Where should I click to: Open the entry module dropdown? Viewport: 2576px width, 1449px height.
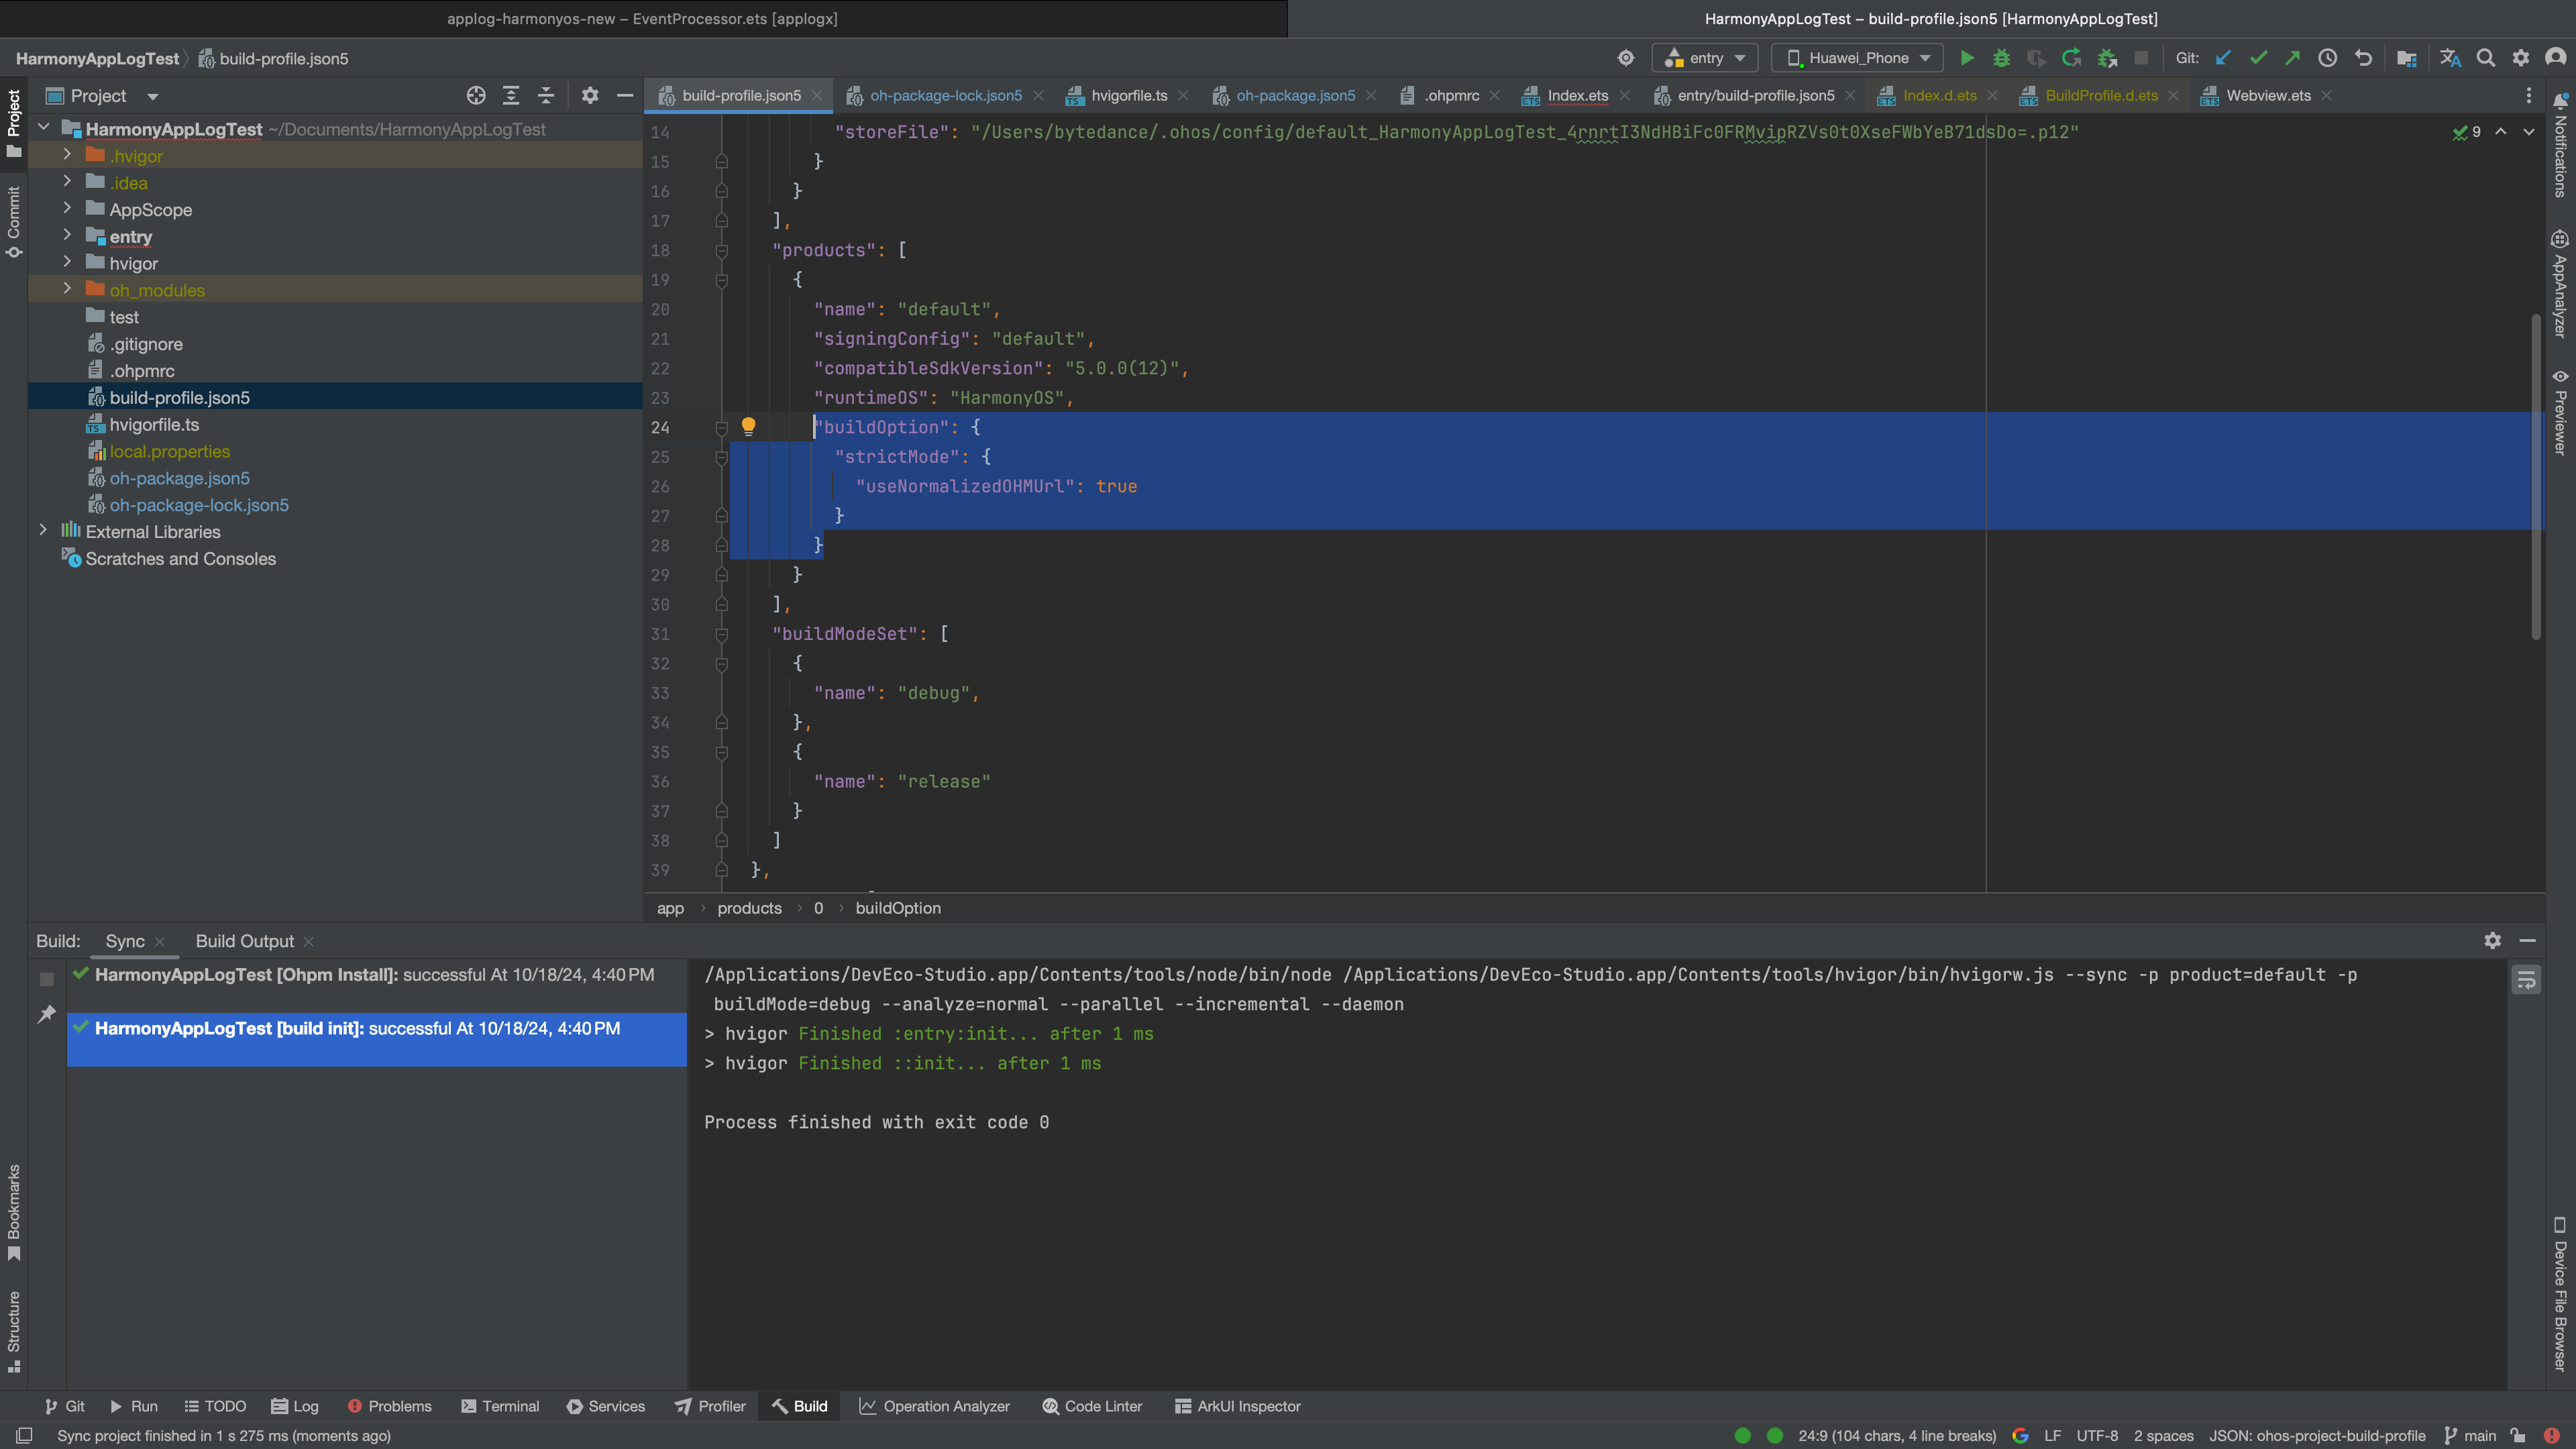coord(1705,58)
